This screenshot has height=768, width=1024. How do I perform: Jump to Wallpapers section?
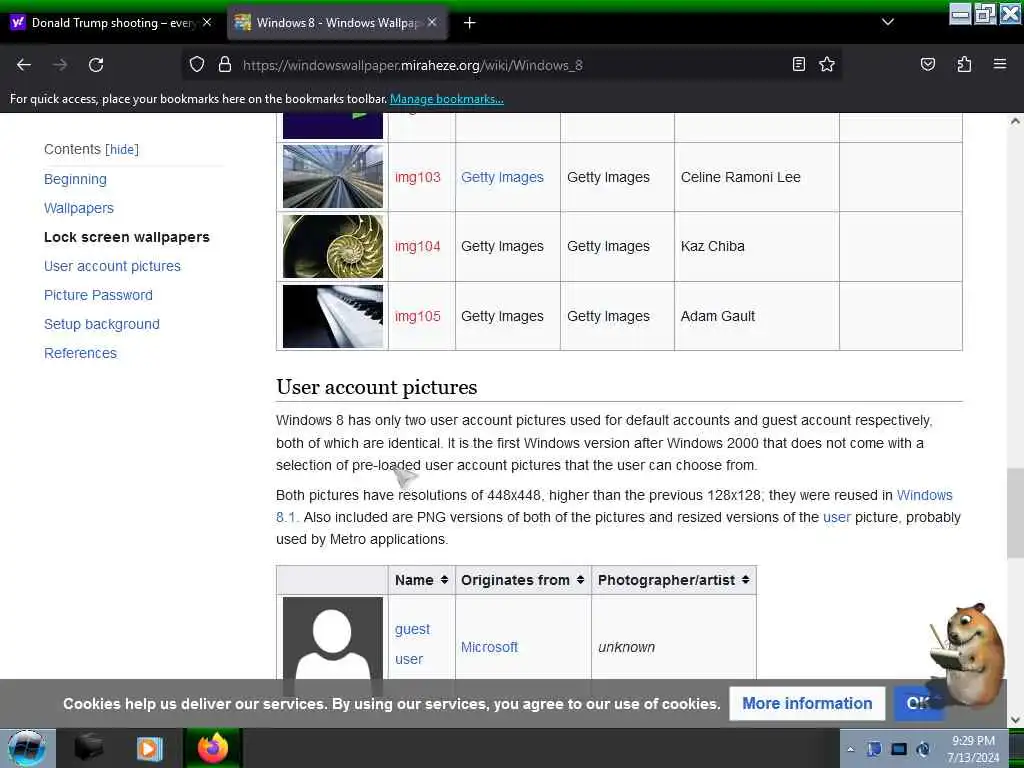pos(79,208)
